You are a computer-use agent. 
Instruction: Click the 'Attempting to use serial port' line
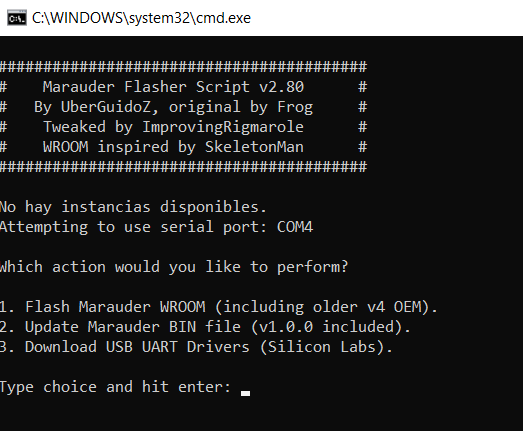click(x=156, y=227)
